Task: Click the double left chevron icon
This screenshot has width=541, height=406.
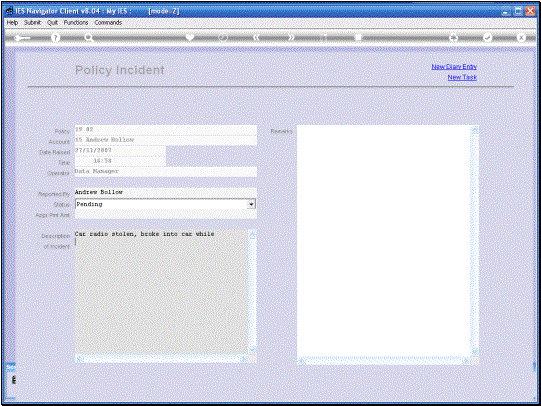Action: pyautogui.click(x=256, y=37)
